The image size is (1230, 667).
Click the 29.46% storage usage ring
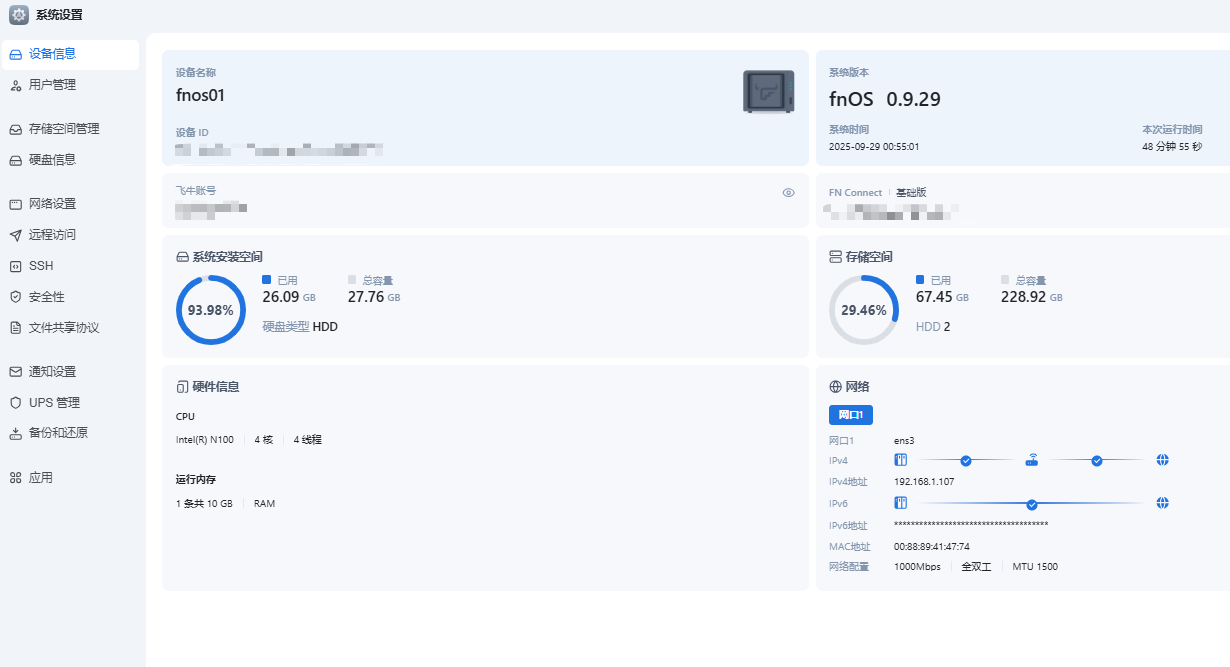864,310
